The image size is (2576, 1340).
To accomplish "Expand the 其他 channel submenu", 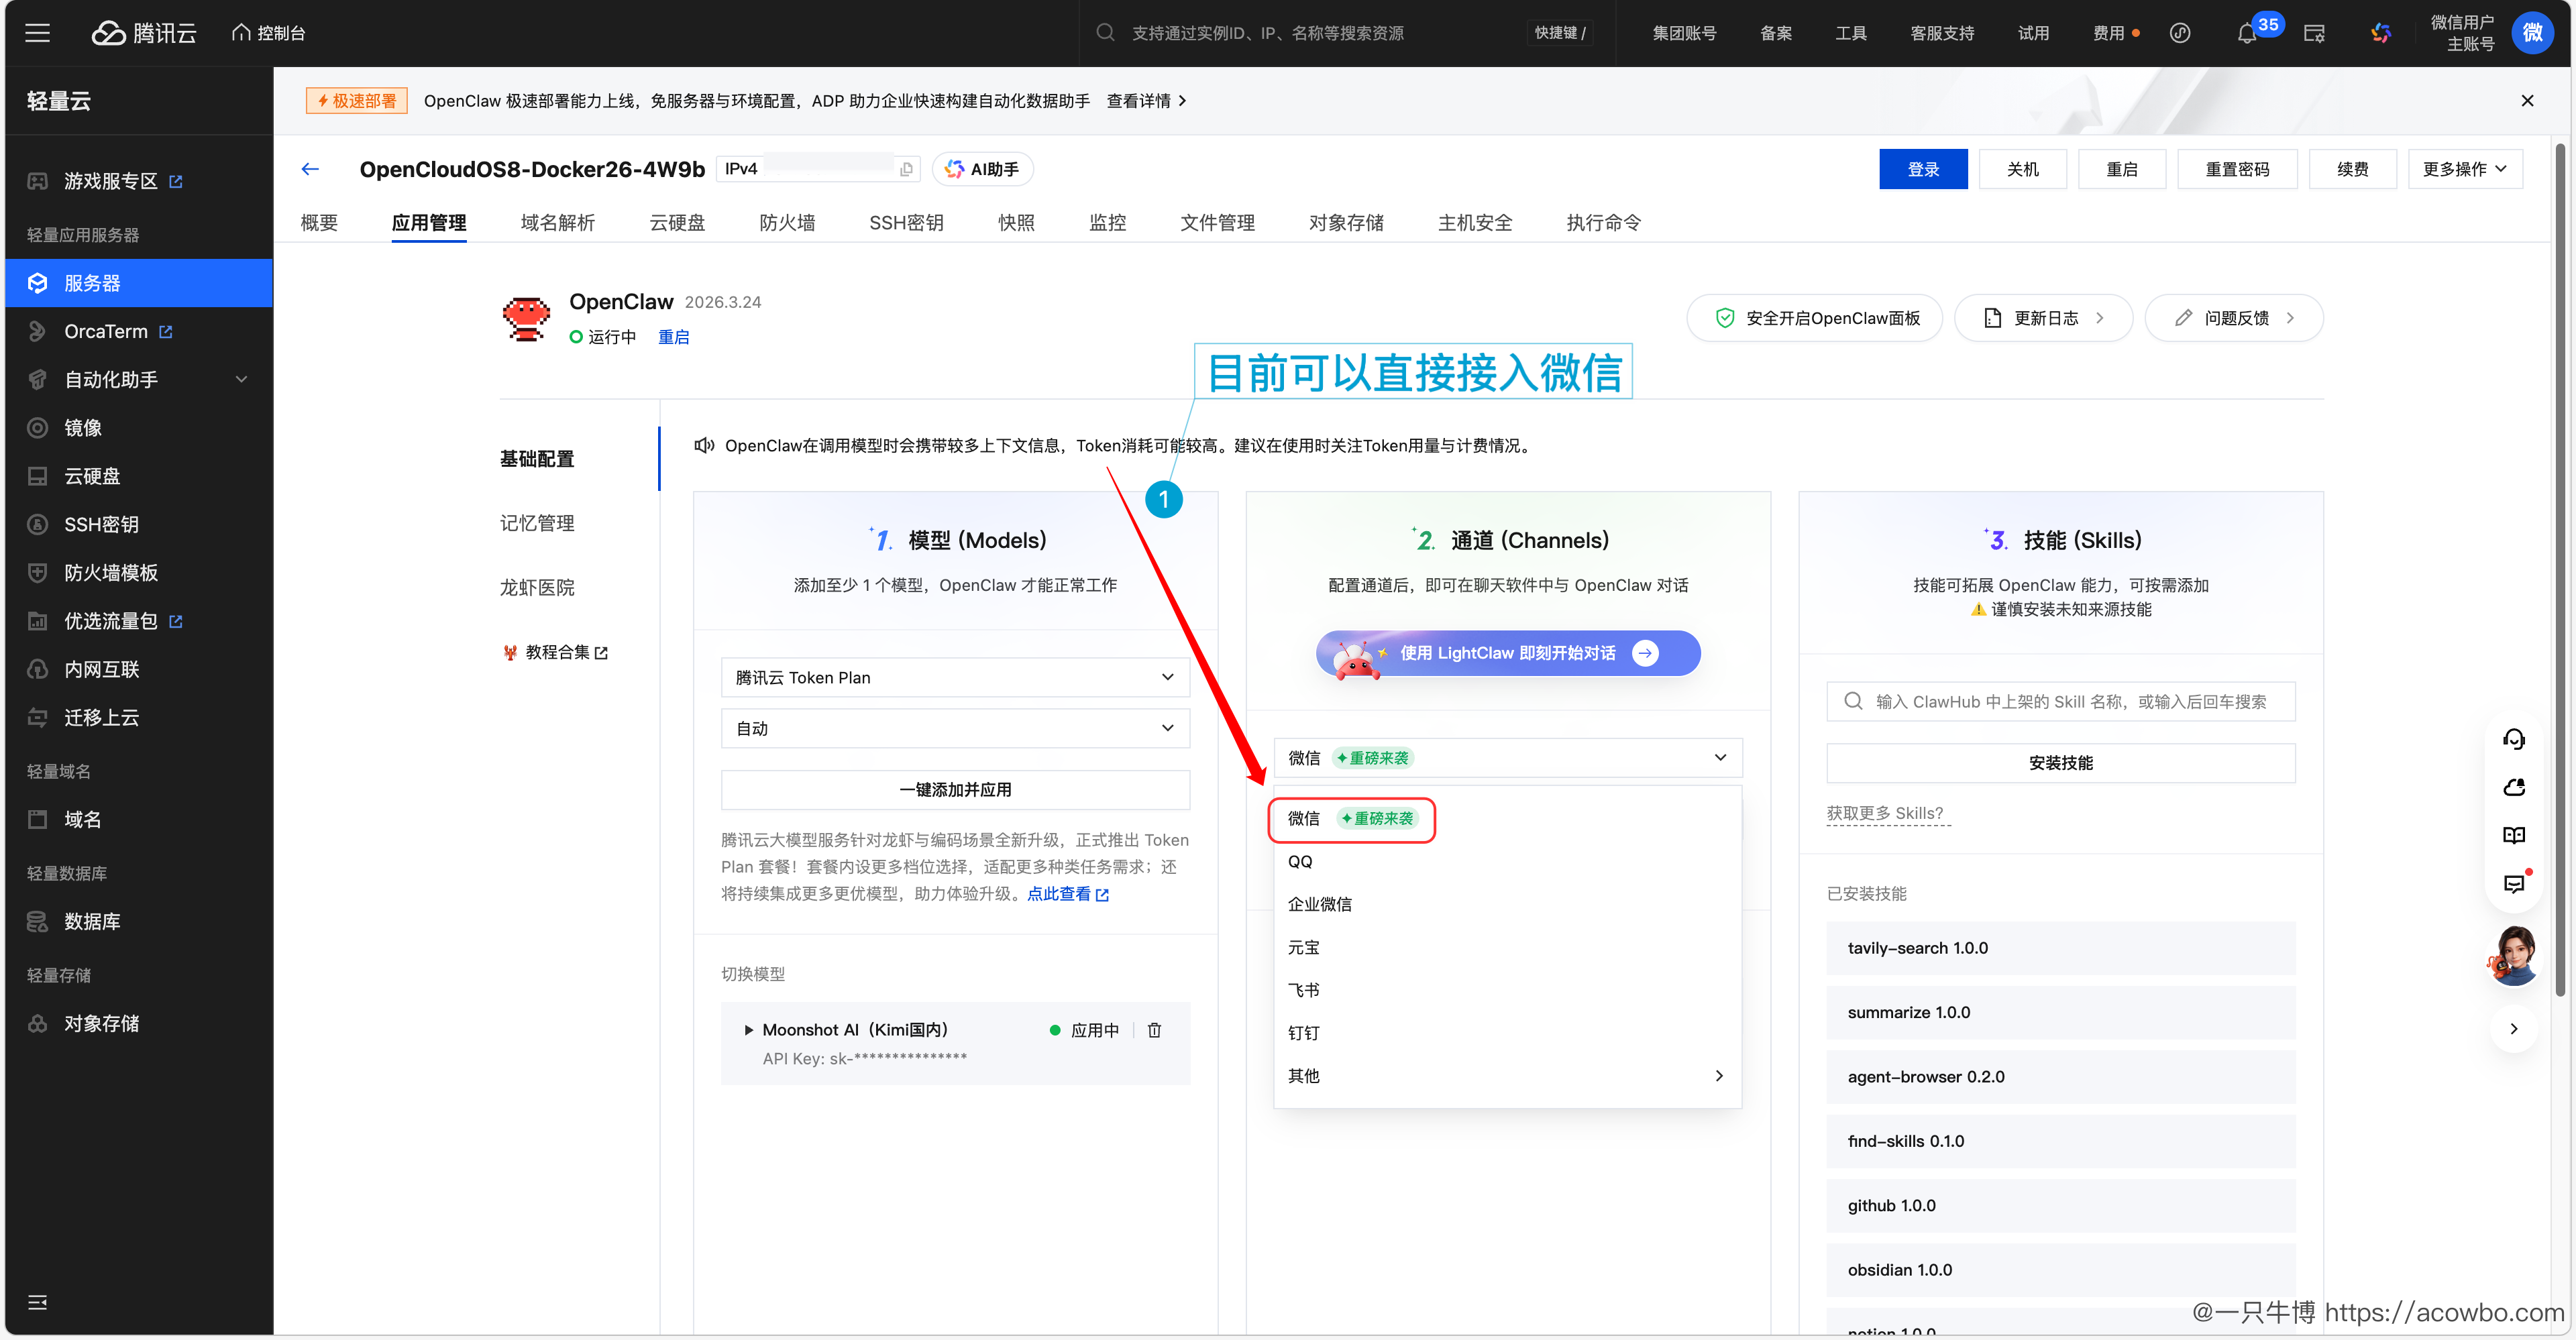I will (x=1507, y=1076).
